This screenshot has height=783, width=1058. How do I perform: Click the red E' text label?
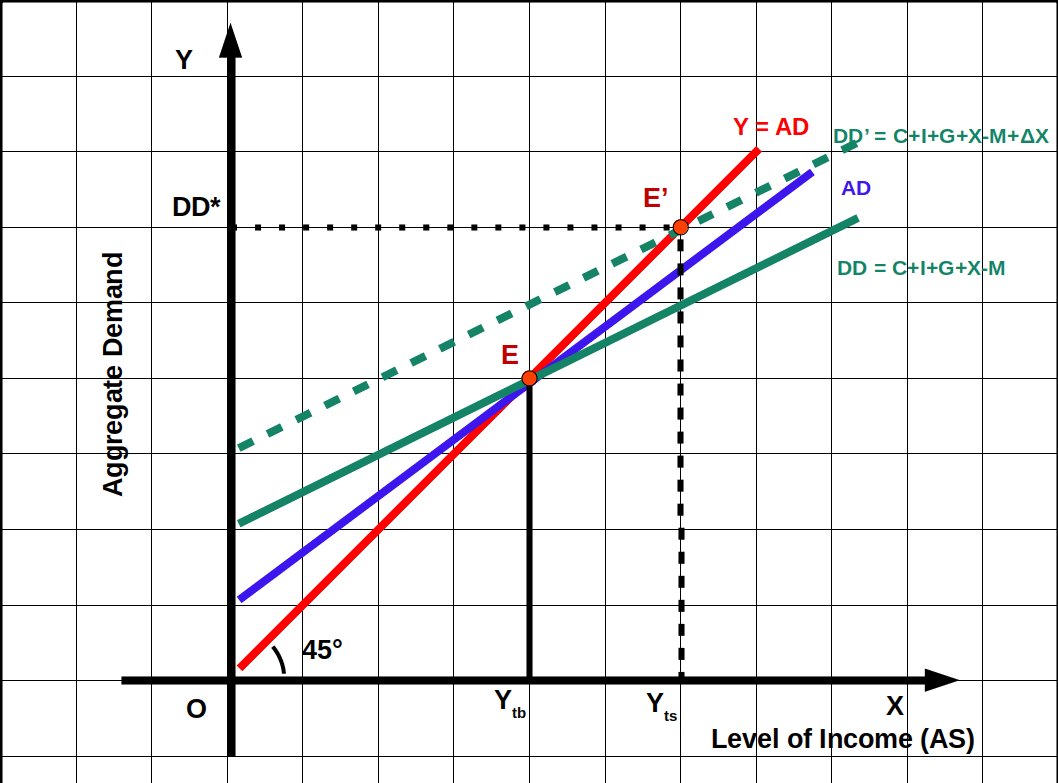656,198
